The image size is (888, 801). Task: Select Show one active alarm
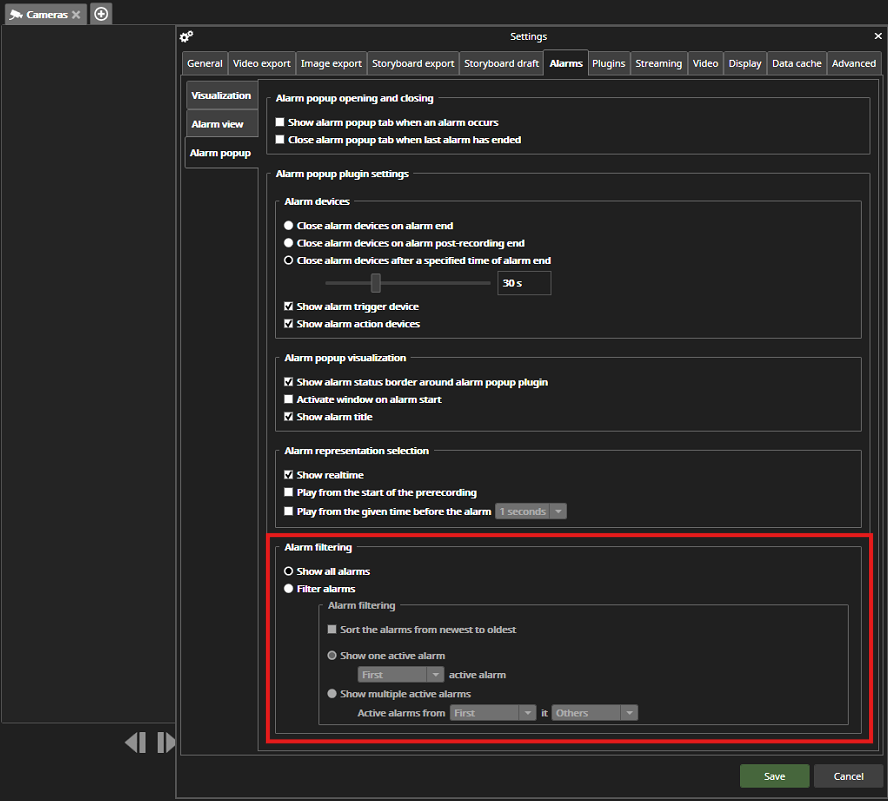tap(332, 655)
